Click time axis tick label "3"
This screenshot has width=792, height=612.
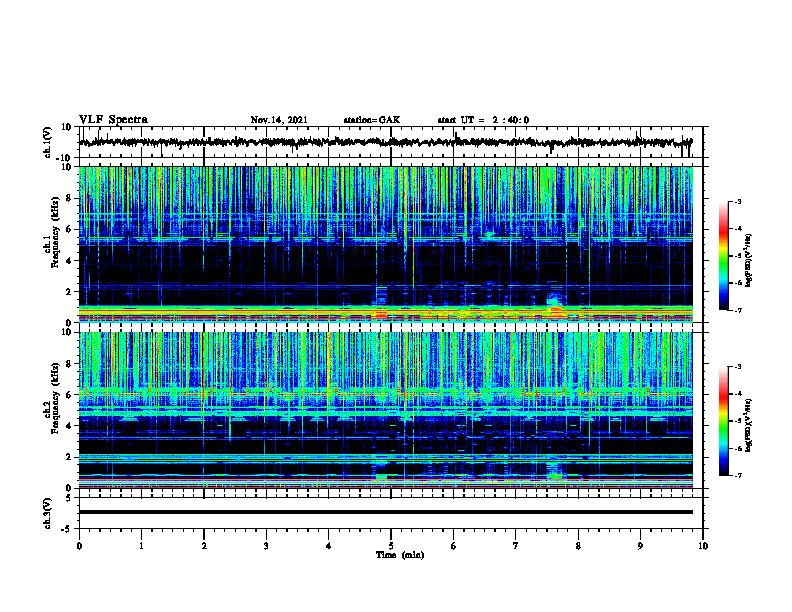coord(266,546)
